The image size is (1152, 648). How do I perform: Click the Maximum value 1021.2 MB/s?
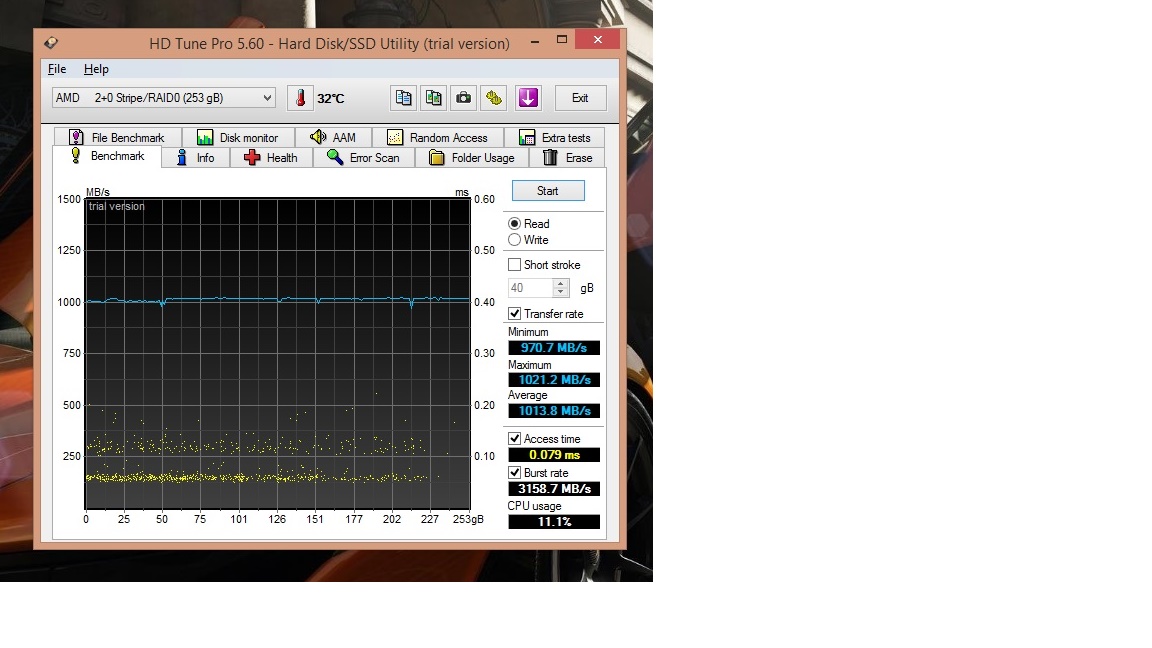(554, 380)
